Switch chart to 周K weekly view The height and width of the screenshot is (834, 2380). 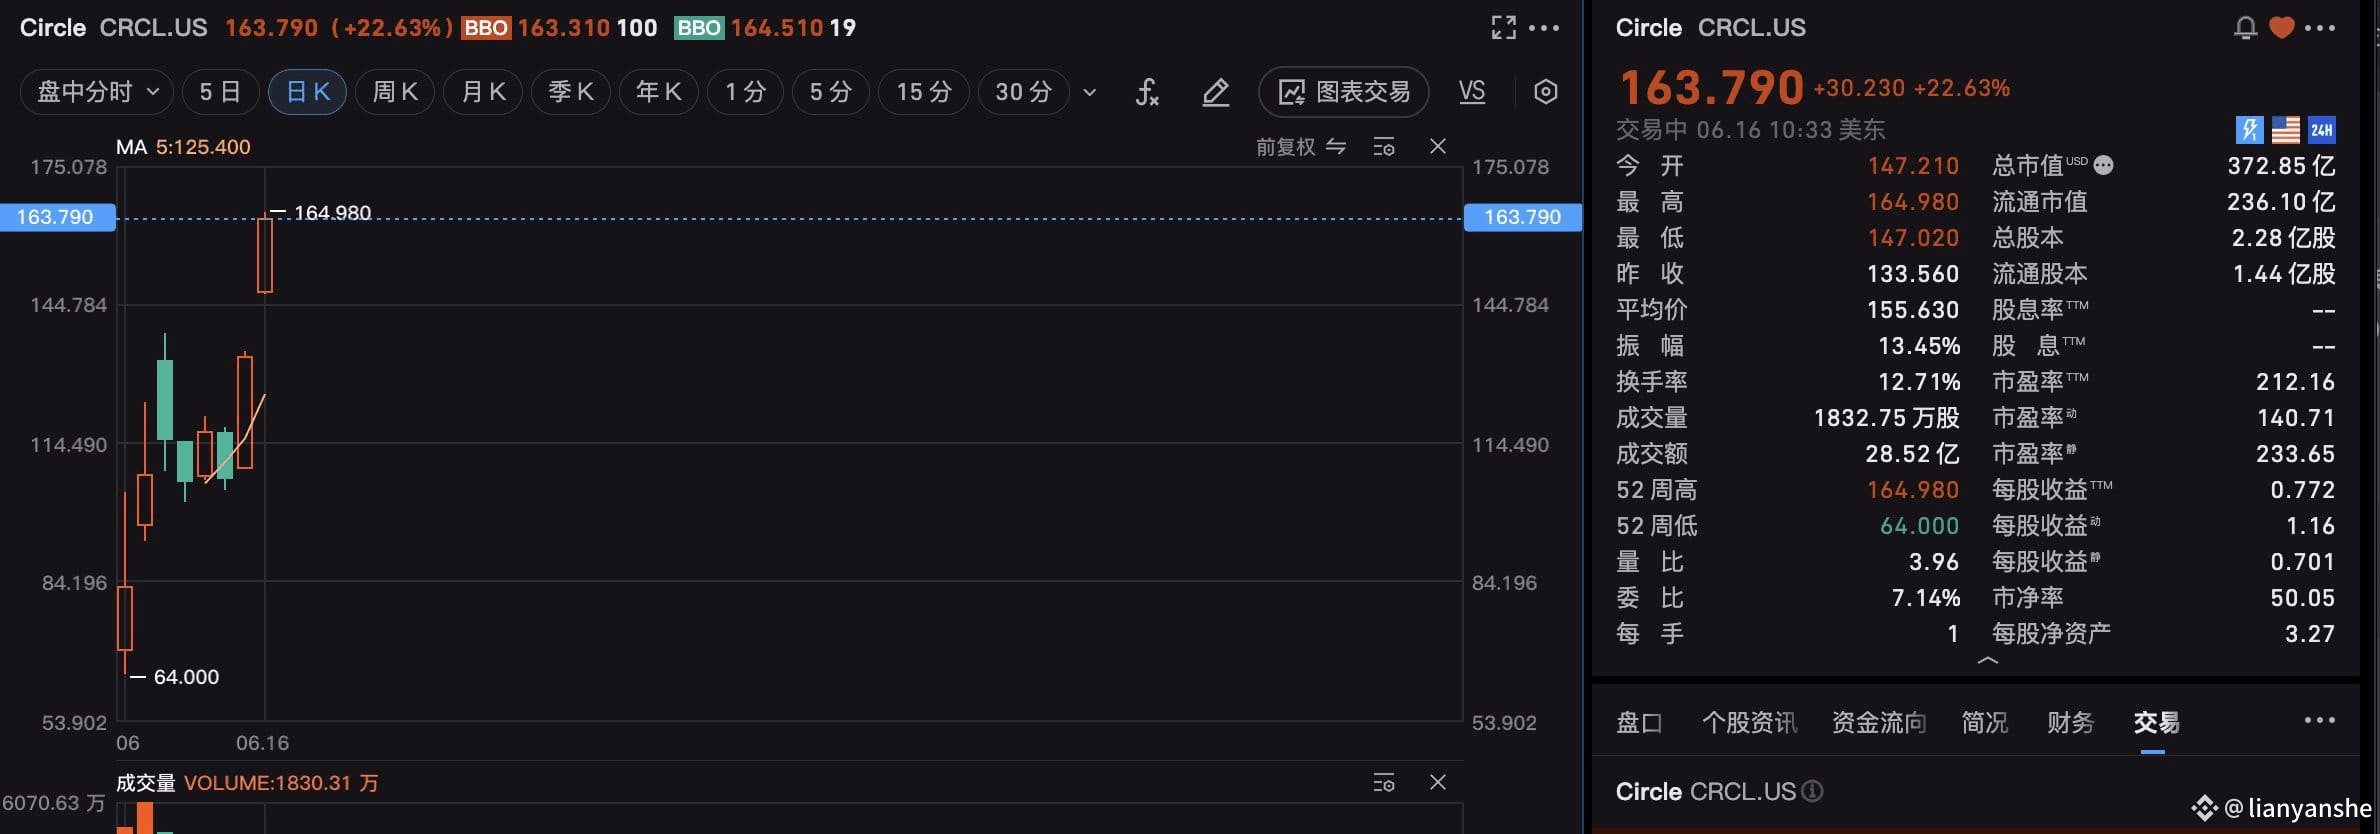(x=395, y=92)
